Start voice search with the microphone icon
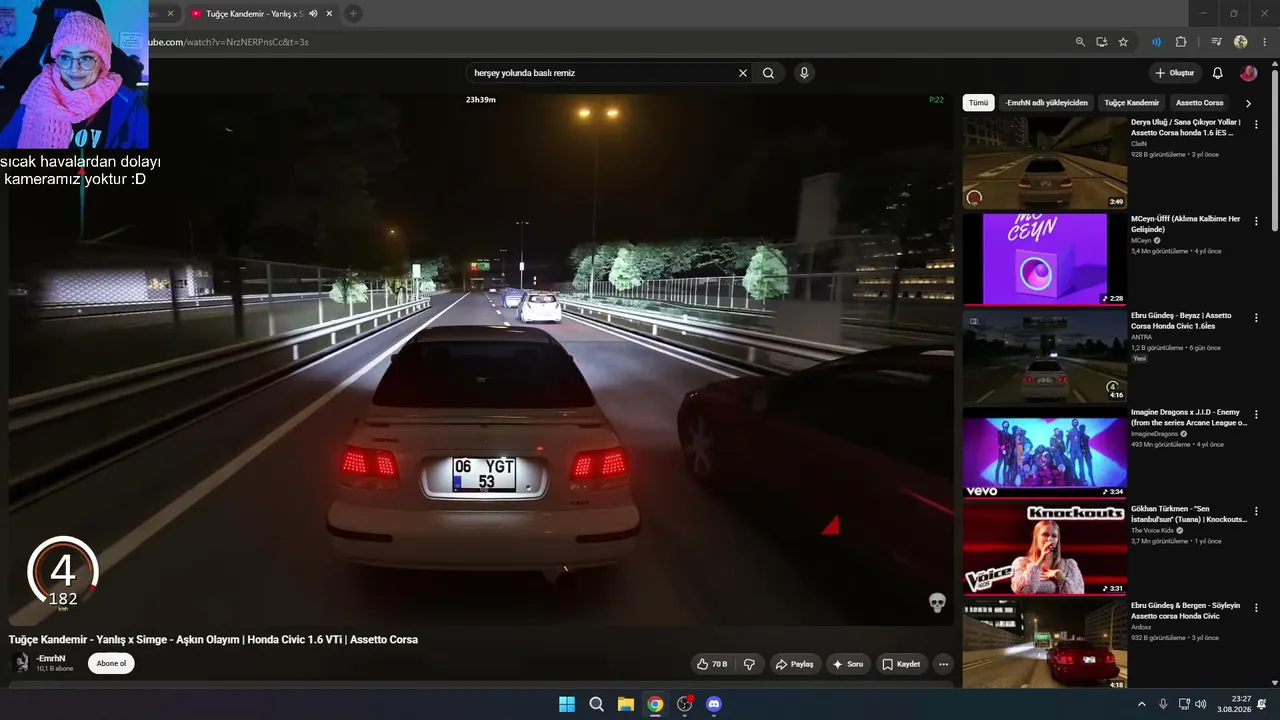The height and width of the screenshot is (720, 1280). tap(803, 73)
